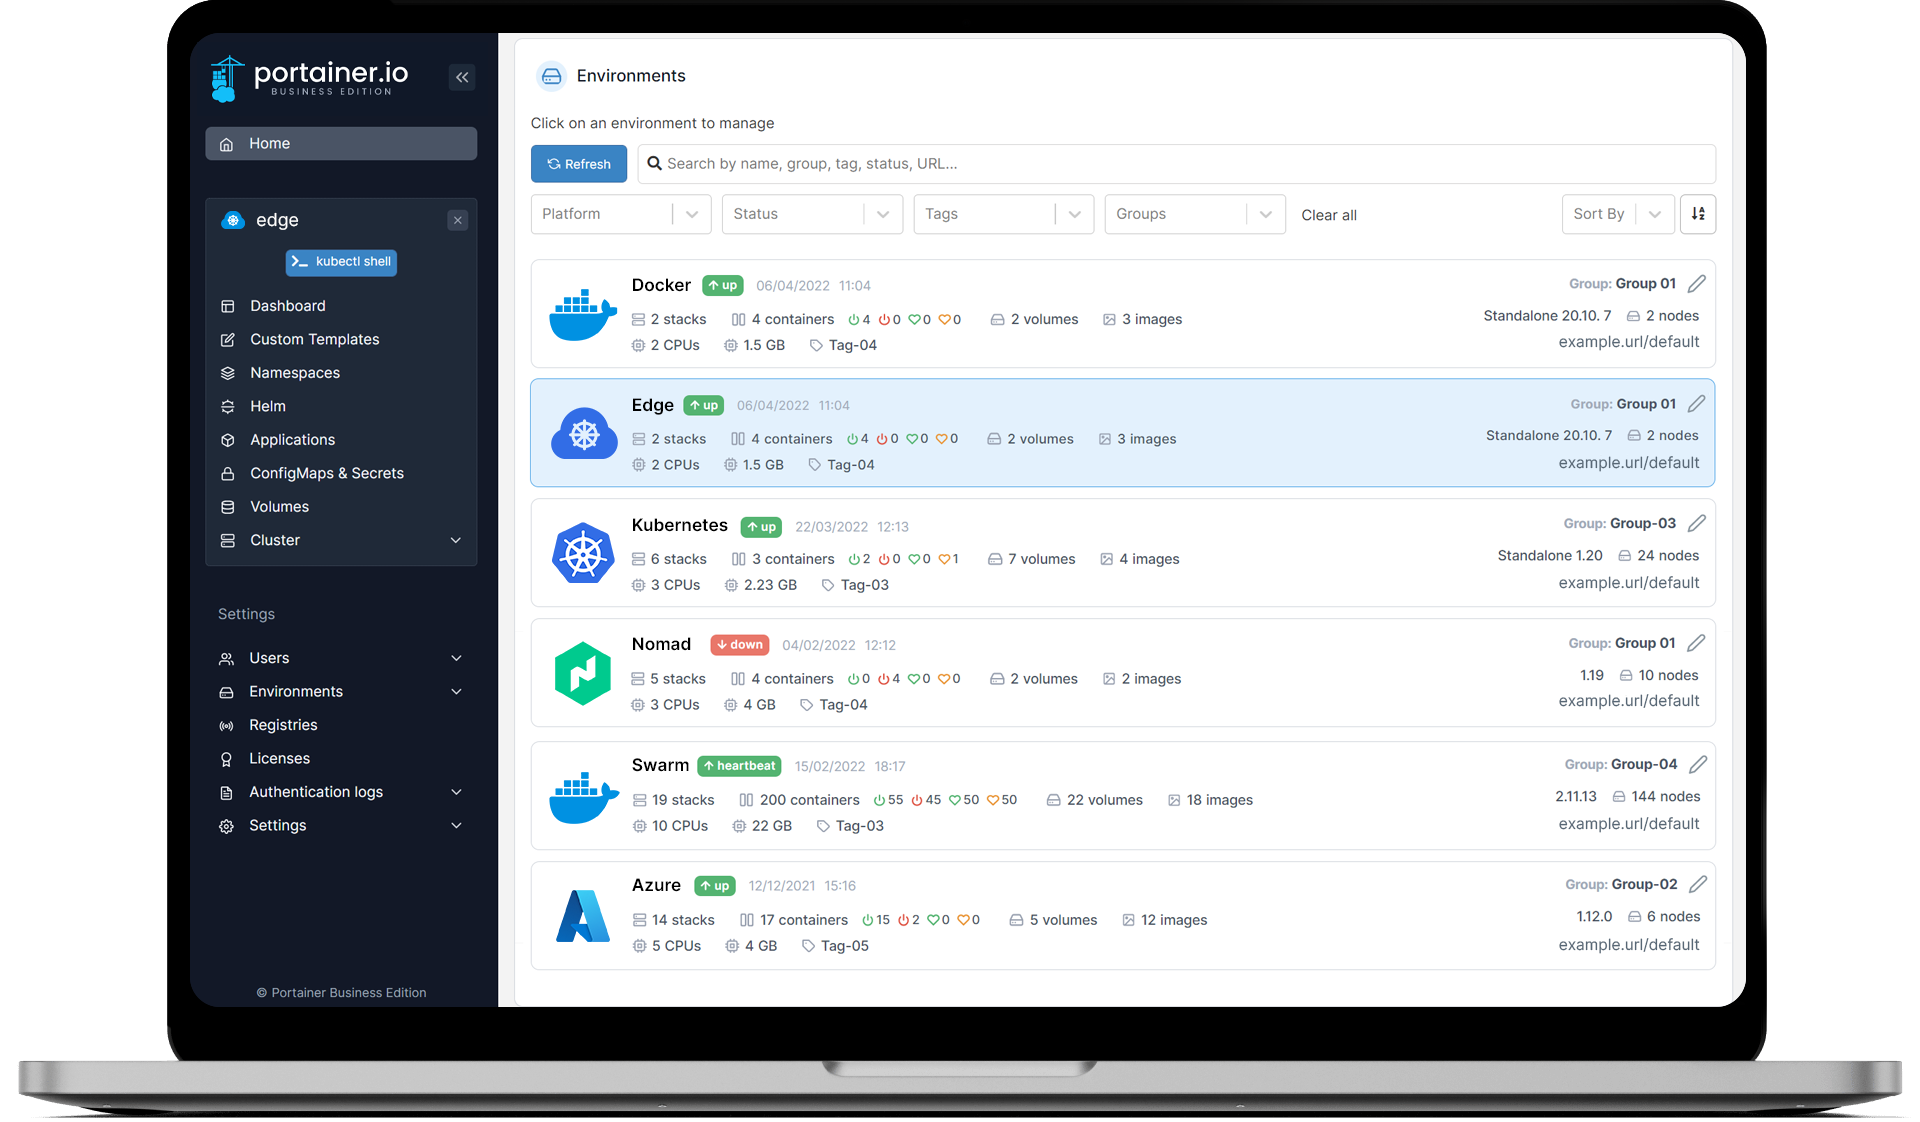The height and width of the screenshot is (1122, 1920).
Task: Click the Kubernetes wheel icon
Action: pyautogui.click(x=583, y=553)
